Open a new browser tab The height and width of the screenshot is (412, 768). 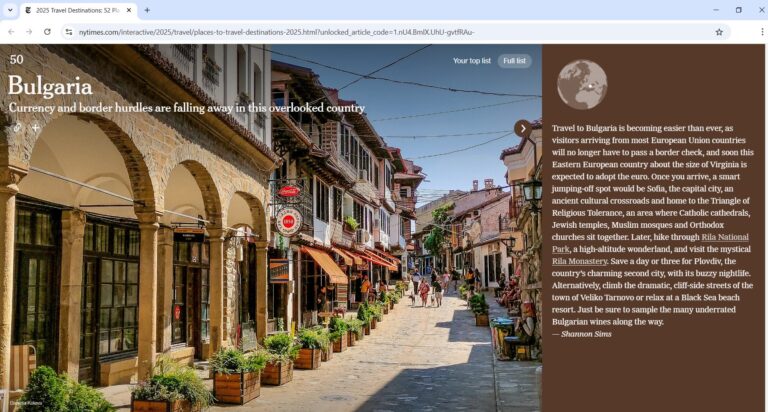pos(147,10)
